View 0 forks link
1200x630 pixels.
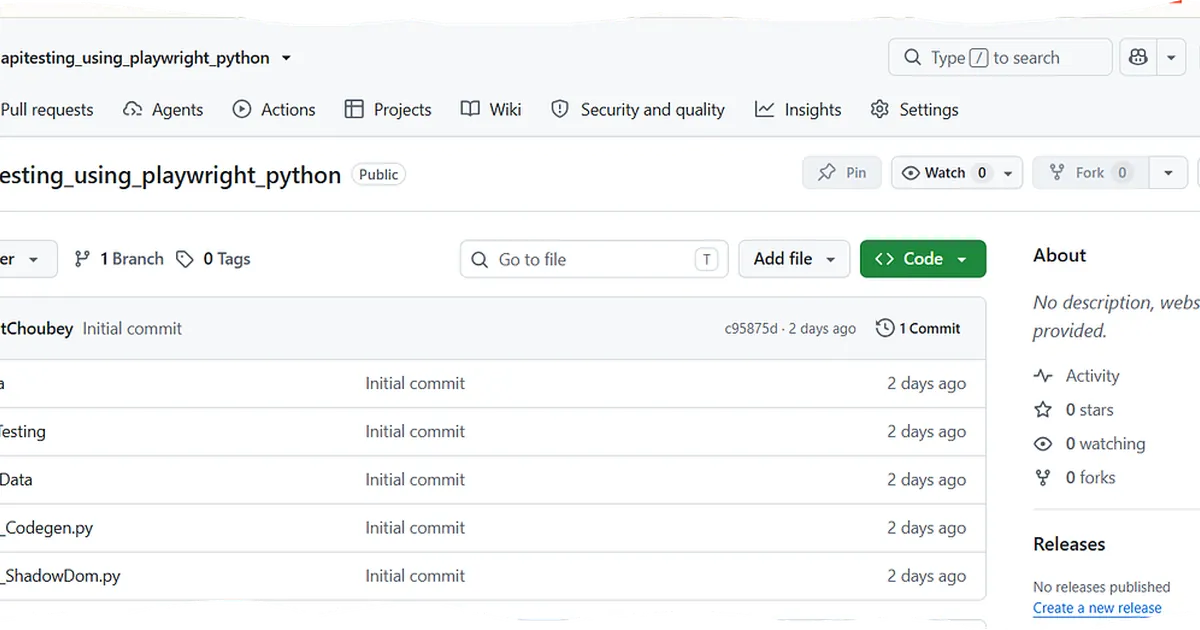pyautogui.click(x=1090, y=478)
